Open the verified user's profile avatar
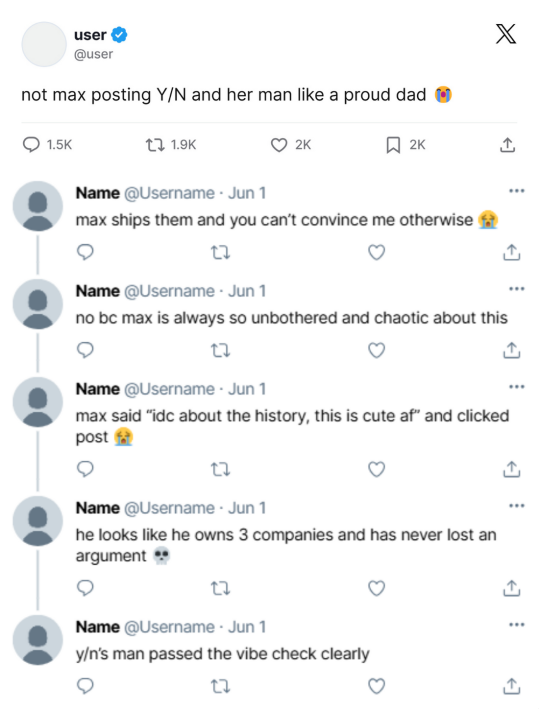Viewport: 540px width, 710px height. tap(44, 44)
